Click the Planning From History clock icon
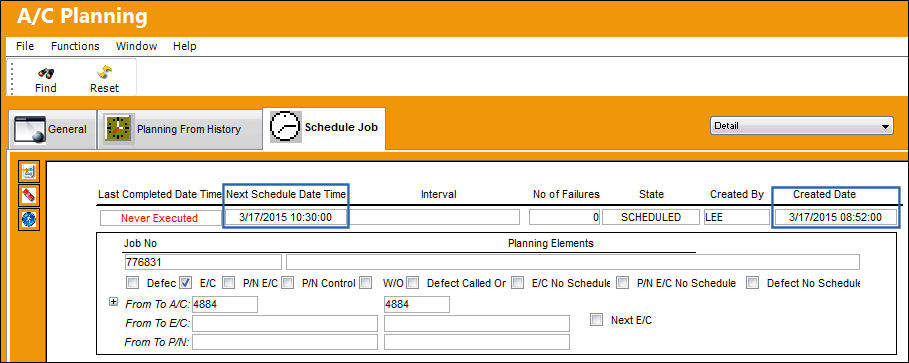The height and width of the screenshot is (363, 909). (119, 129)
